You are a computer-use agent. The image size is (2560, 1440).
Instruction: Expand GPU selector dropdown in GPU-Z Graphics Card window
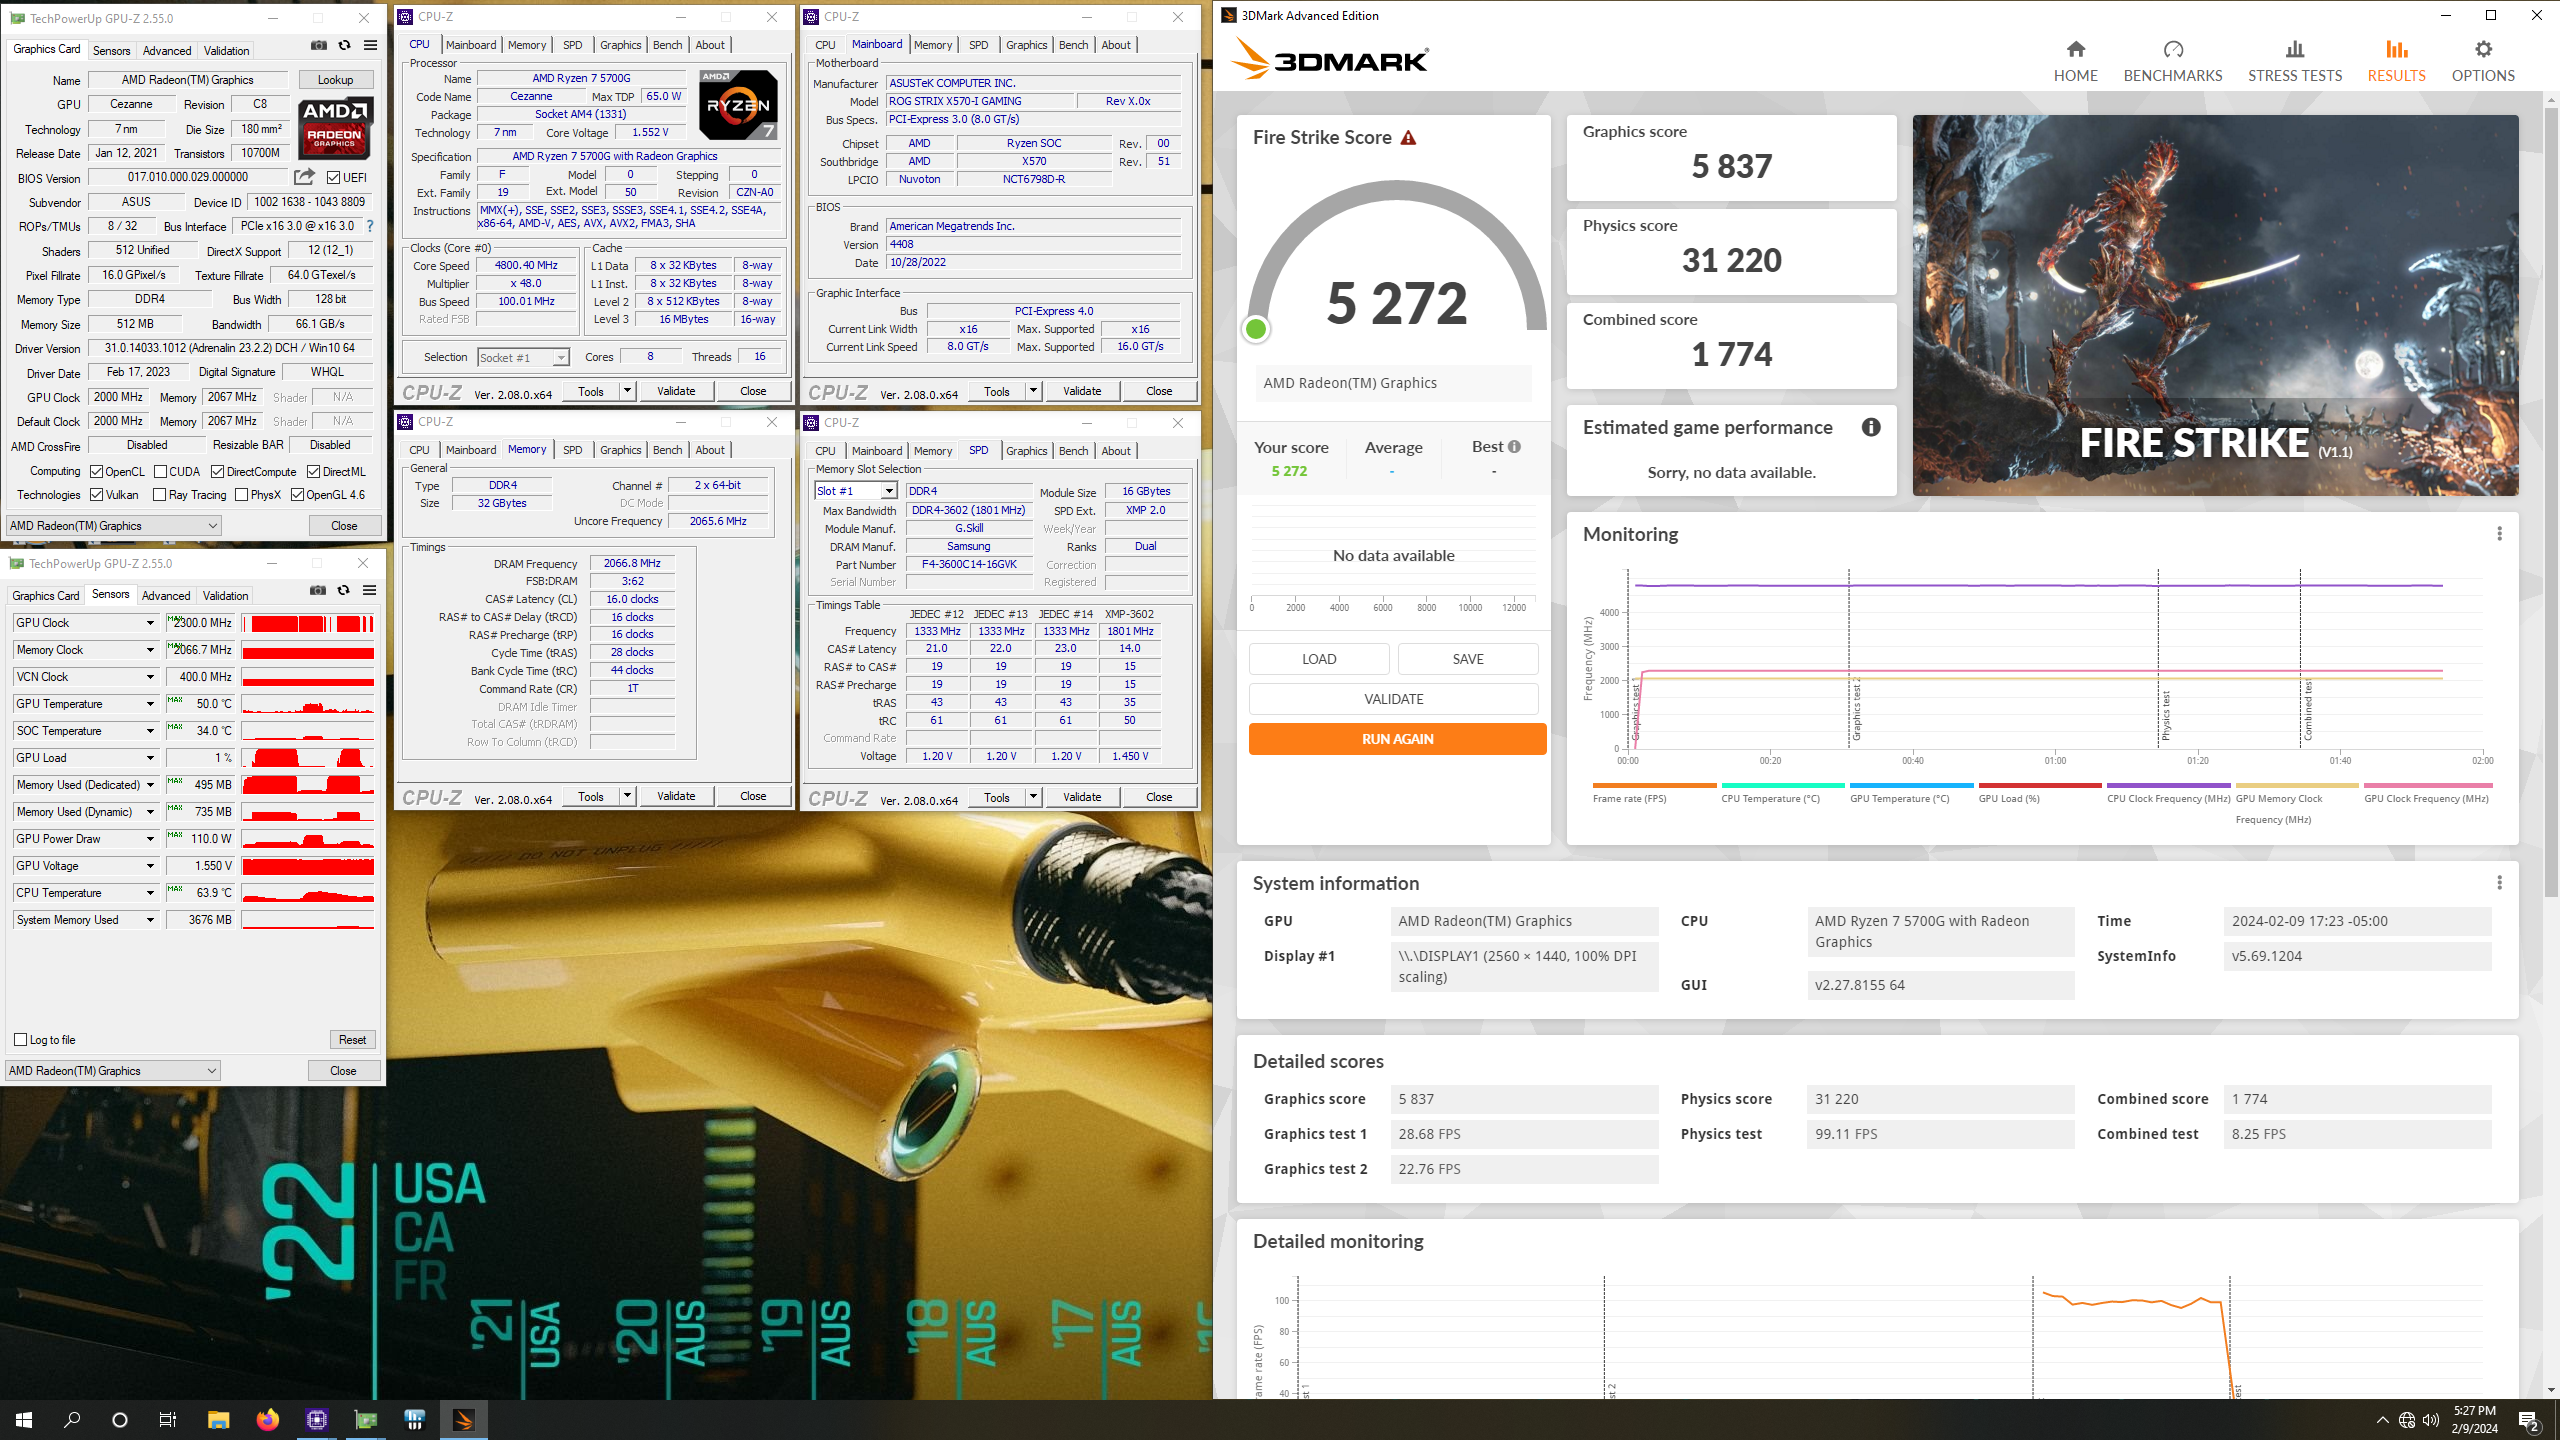[x=113, y=526]
